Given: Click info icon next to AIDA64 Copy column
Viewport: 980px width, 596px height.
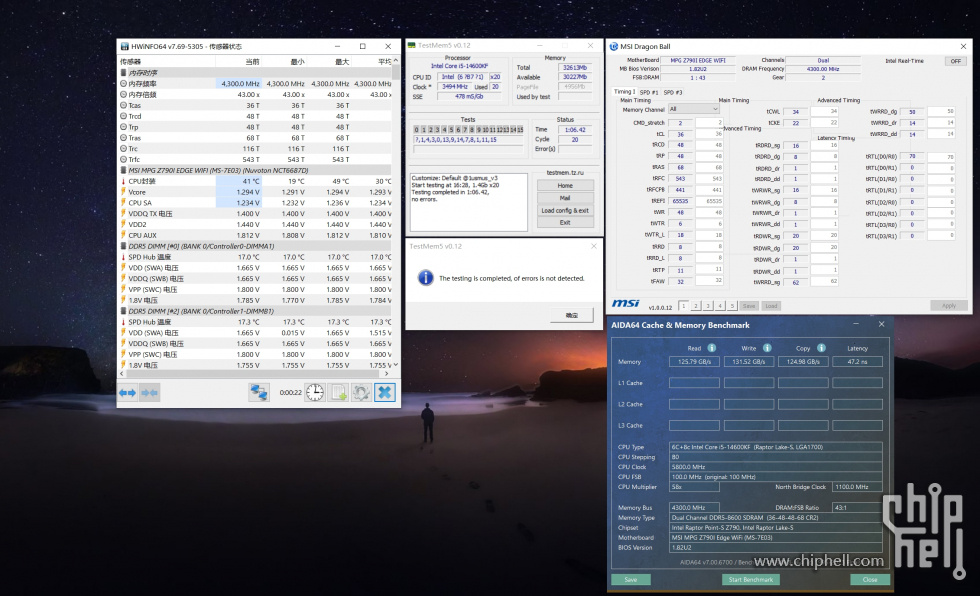Looking at the screenshot, I should (x=821, y=348).
